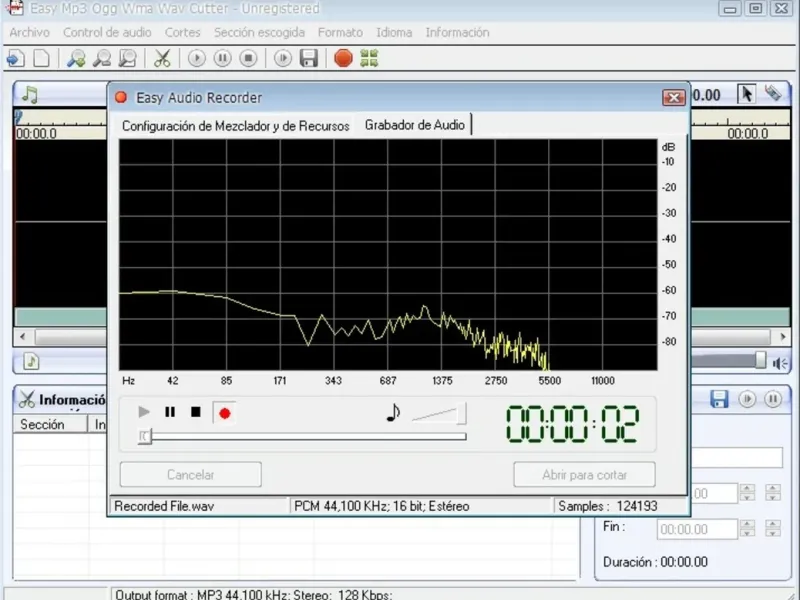This screenshot has width=800, height=600.
Task: Click the new blank file icon
Action: coord(41,58)
